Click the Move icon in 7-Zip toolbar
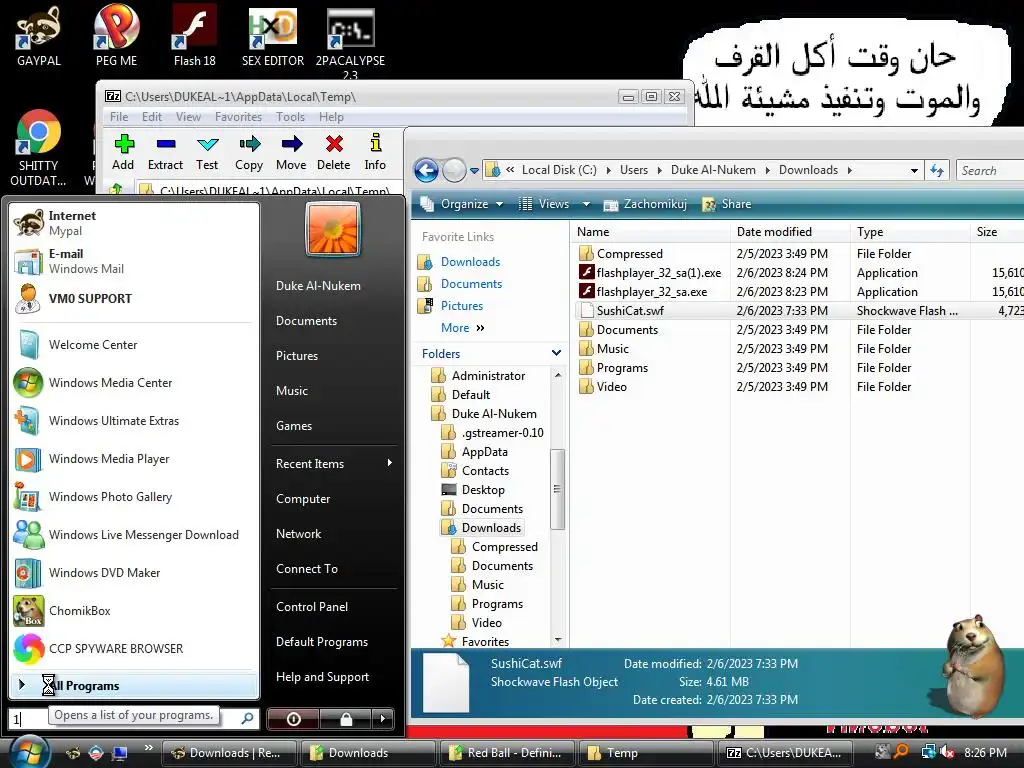 tap(291, 143)
